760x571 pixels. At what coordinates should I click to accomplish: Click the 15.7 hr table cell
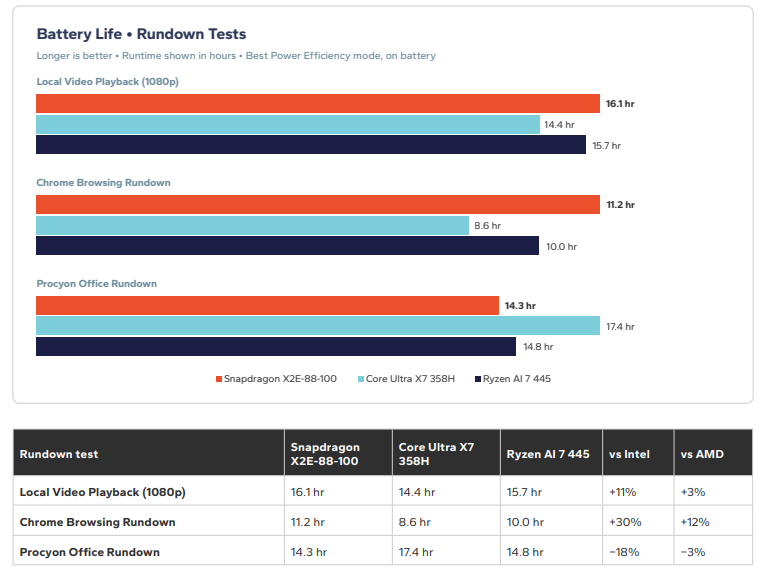(x=552, y=491)
